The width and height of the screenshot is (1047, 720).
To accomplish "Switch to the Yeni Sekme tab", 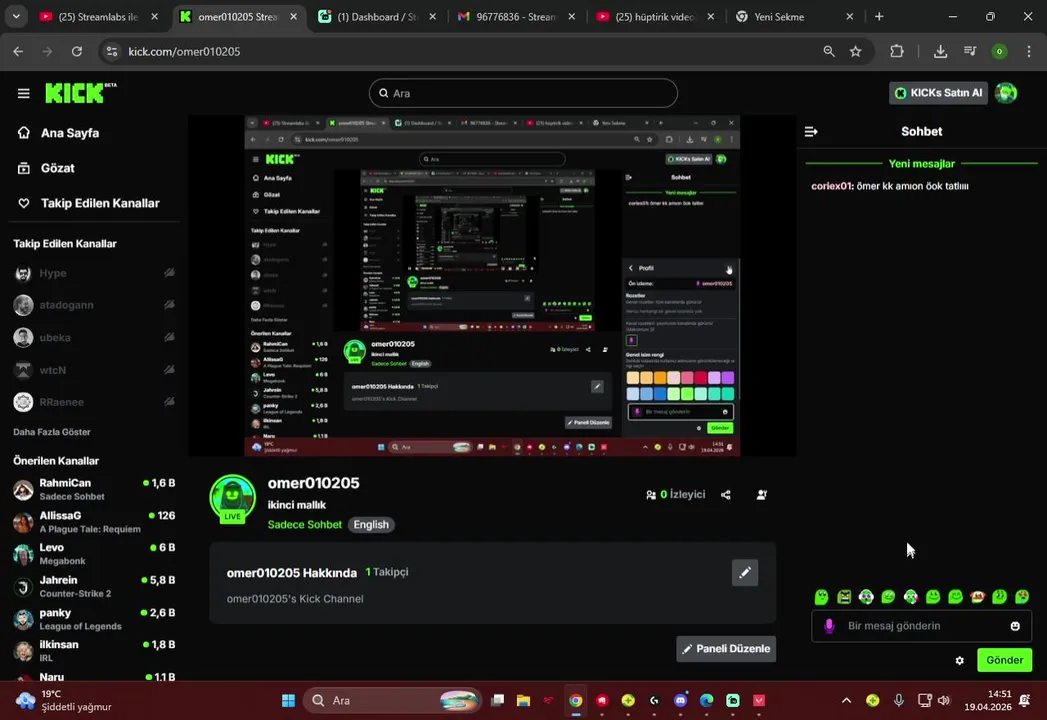I will click(x=794, y=17).
